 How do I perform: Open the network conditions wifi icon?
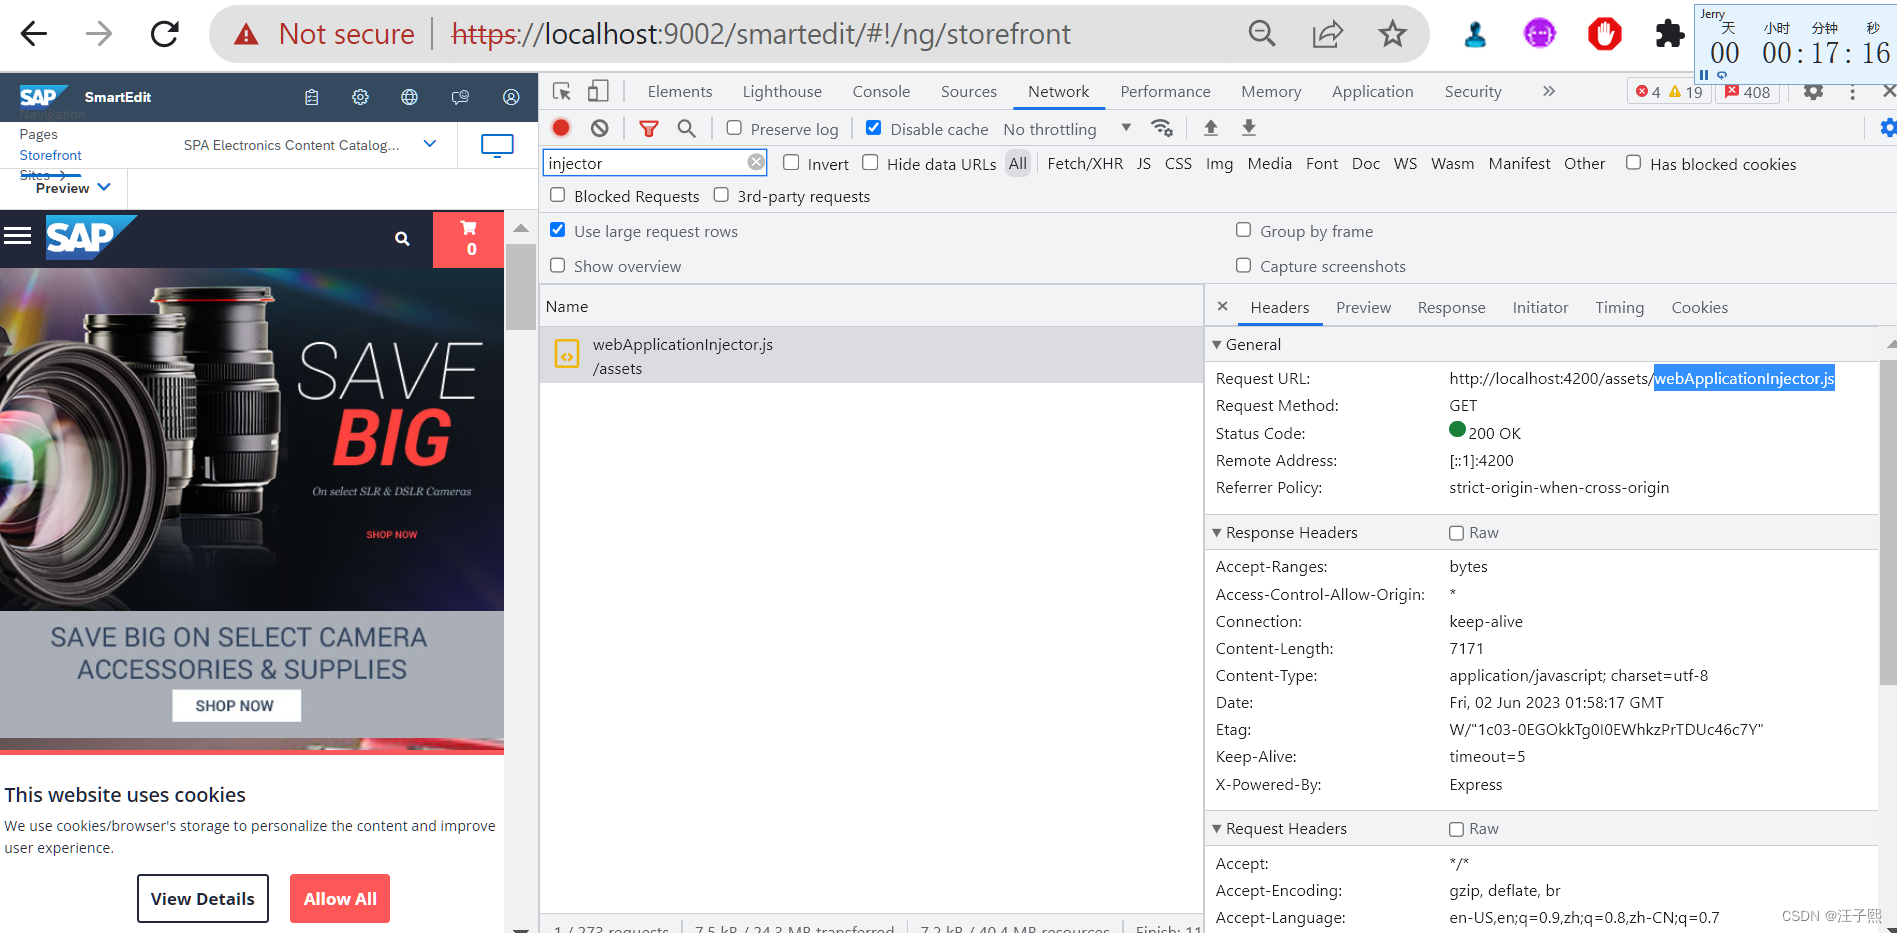tap(1162, 128)
